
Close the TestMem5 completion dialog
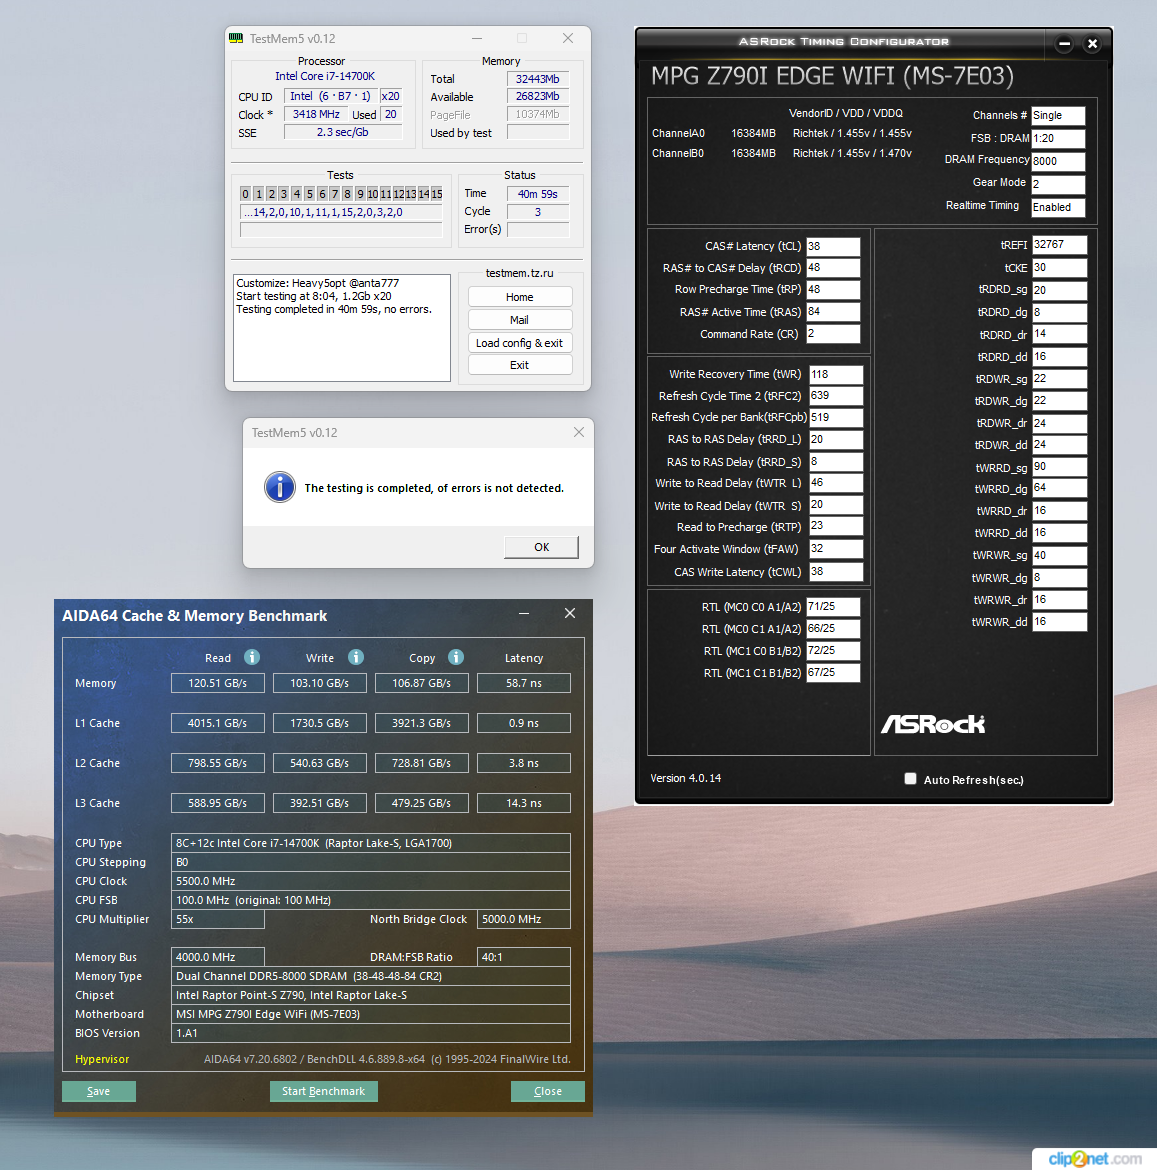(x=578, y=432)
